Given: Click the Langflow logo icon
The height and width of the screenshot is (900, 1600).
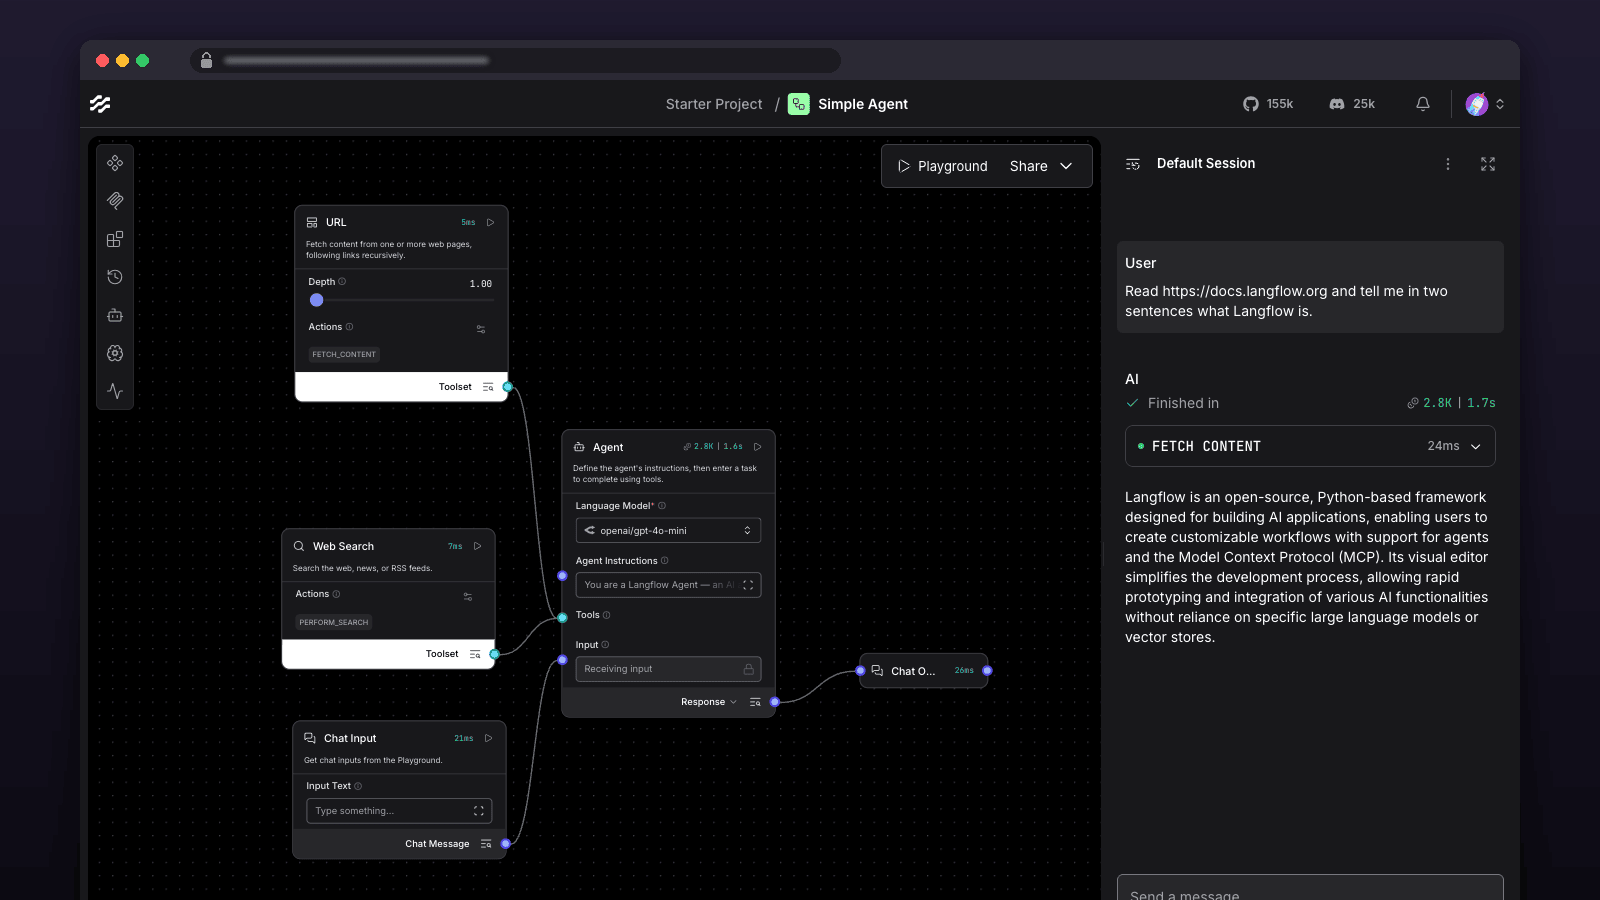Looking at the screenshot, I should coord(100,104).
